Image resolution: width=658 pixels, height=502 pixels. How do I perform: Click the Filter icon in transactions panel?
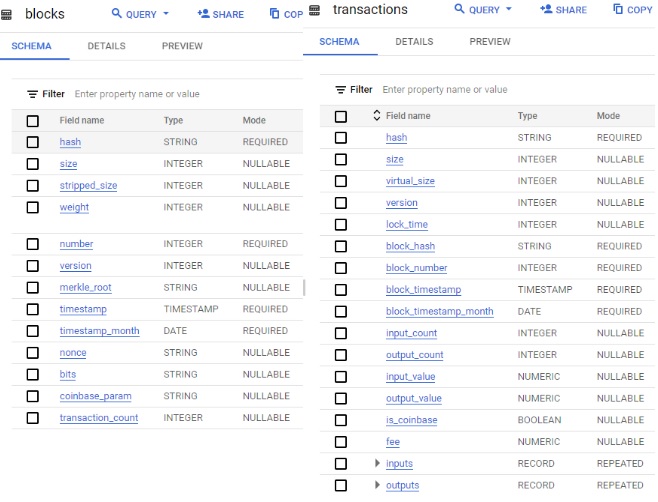click(340, 90)
